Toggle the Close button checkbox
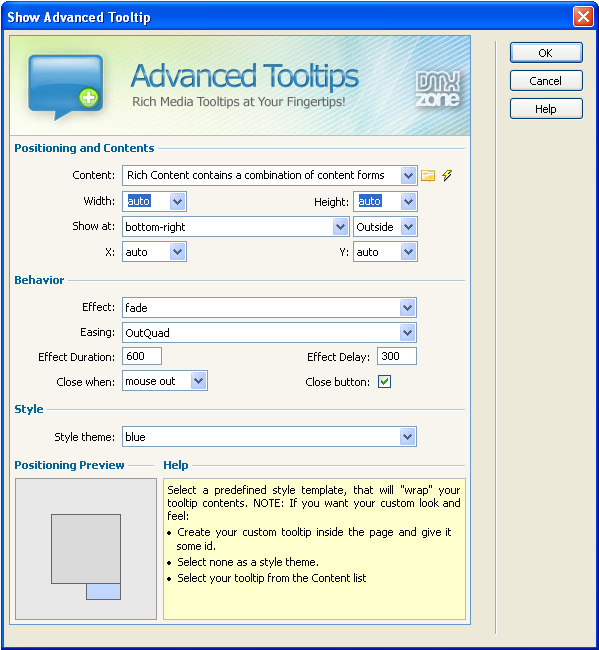 coord(384,381)
